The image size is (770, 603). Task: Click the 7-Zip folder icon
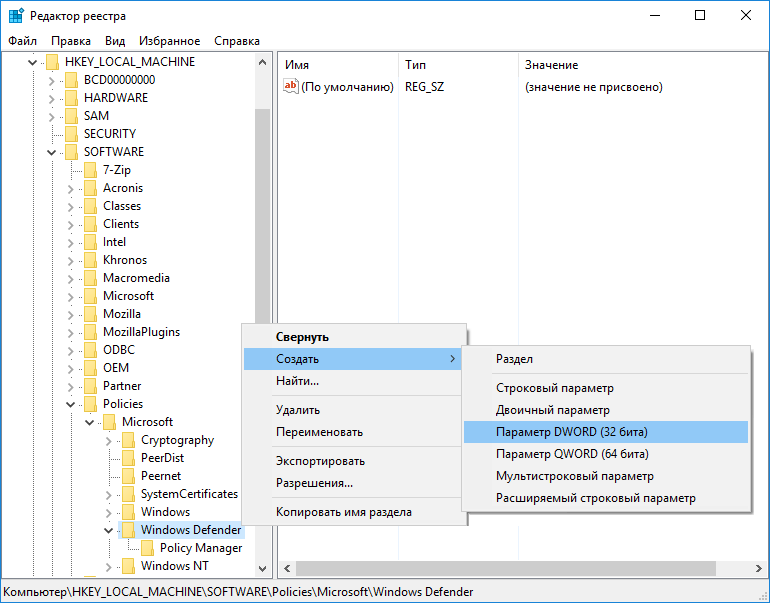pos(90,170)
